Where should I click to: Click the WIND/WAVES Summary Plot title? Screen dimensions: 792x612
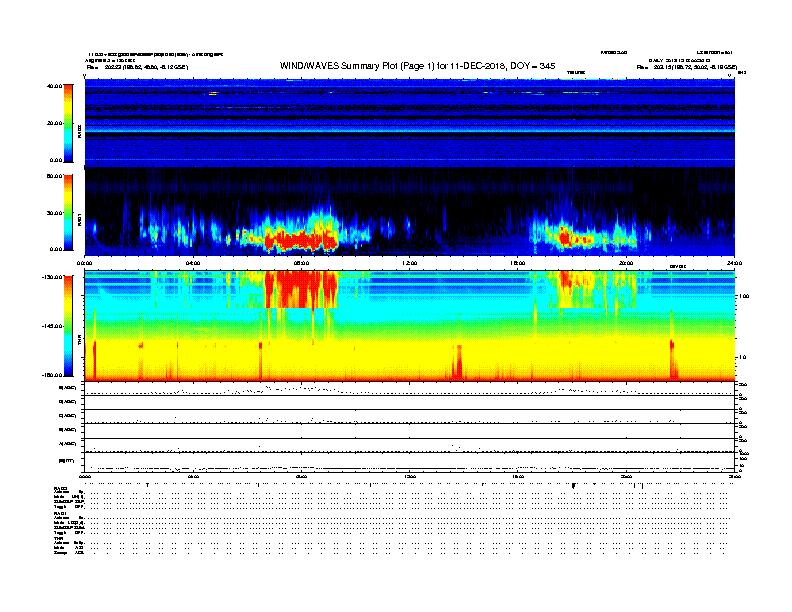pyautogui.click(x=417, y=66)
